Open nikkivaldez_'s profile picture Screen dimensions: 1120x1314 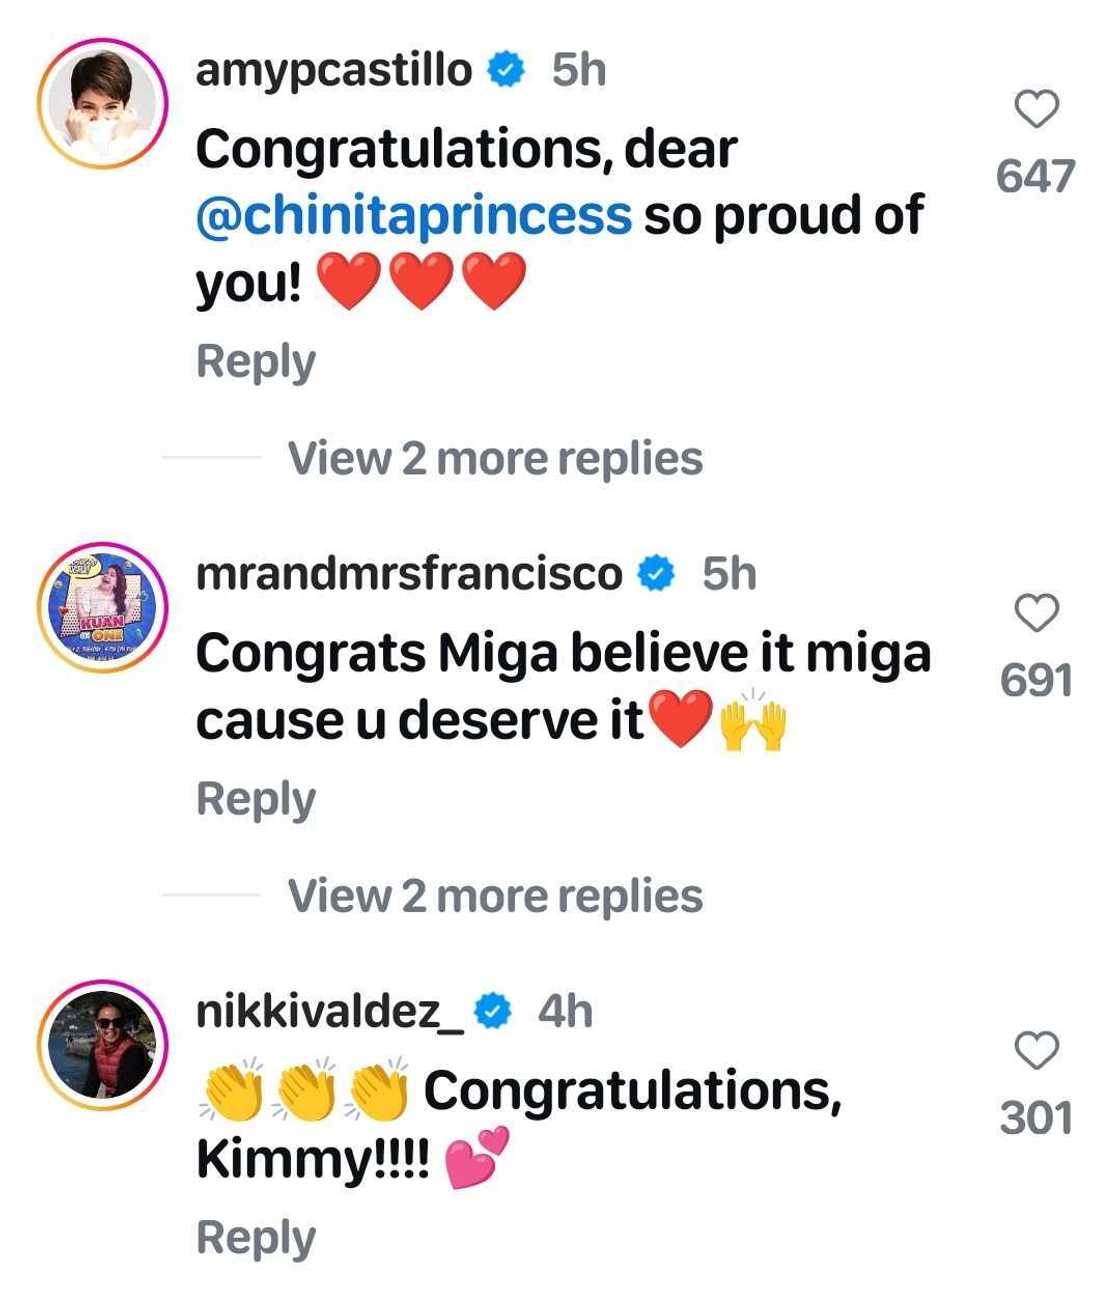click(x=103, y=1047)
